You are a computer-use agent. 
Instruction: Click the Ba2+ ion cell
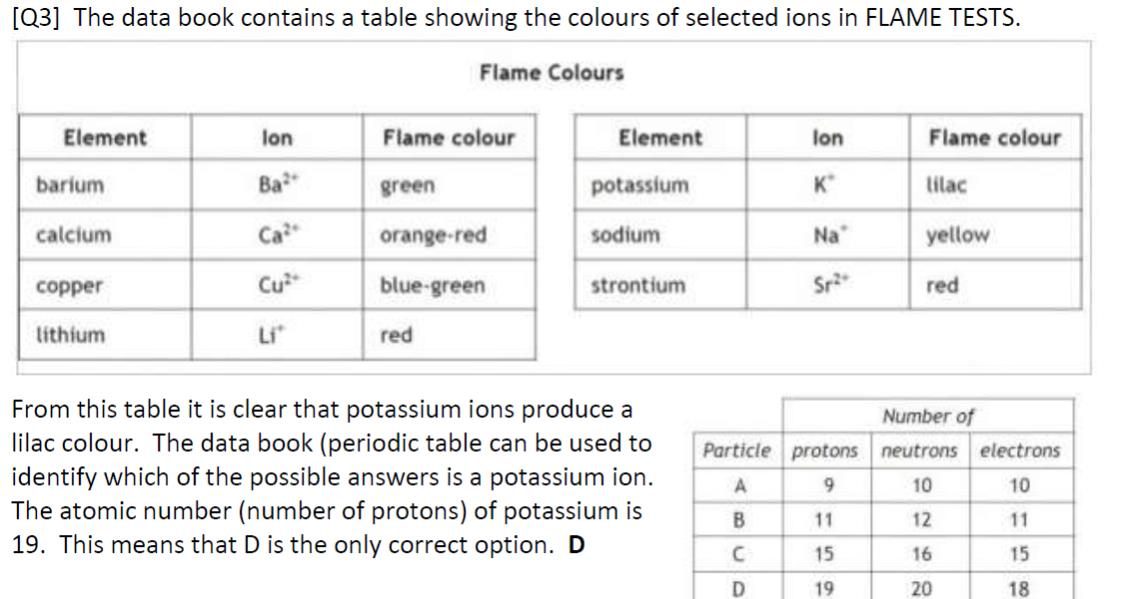point(277,185)
